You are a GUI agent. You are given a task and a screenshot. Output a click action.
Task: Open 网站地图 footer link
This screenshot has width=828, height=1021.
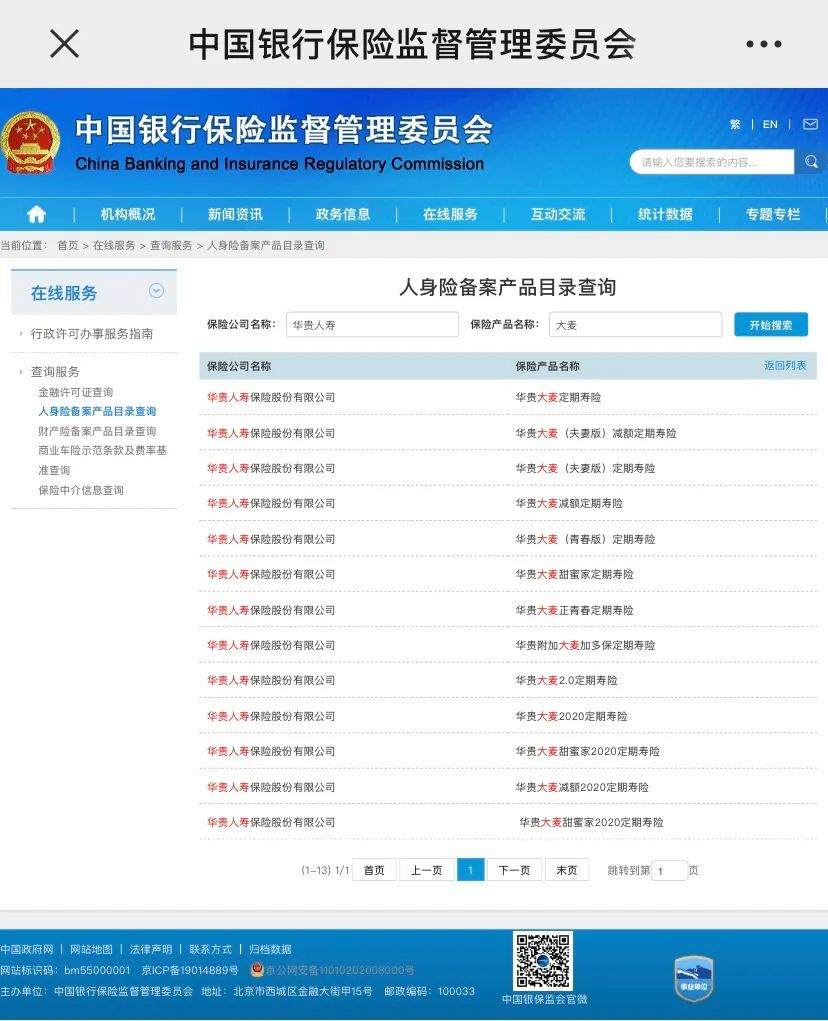click(x=91, y=949)
